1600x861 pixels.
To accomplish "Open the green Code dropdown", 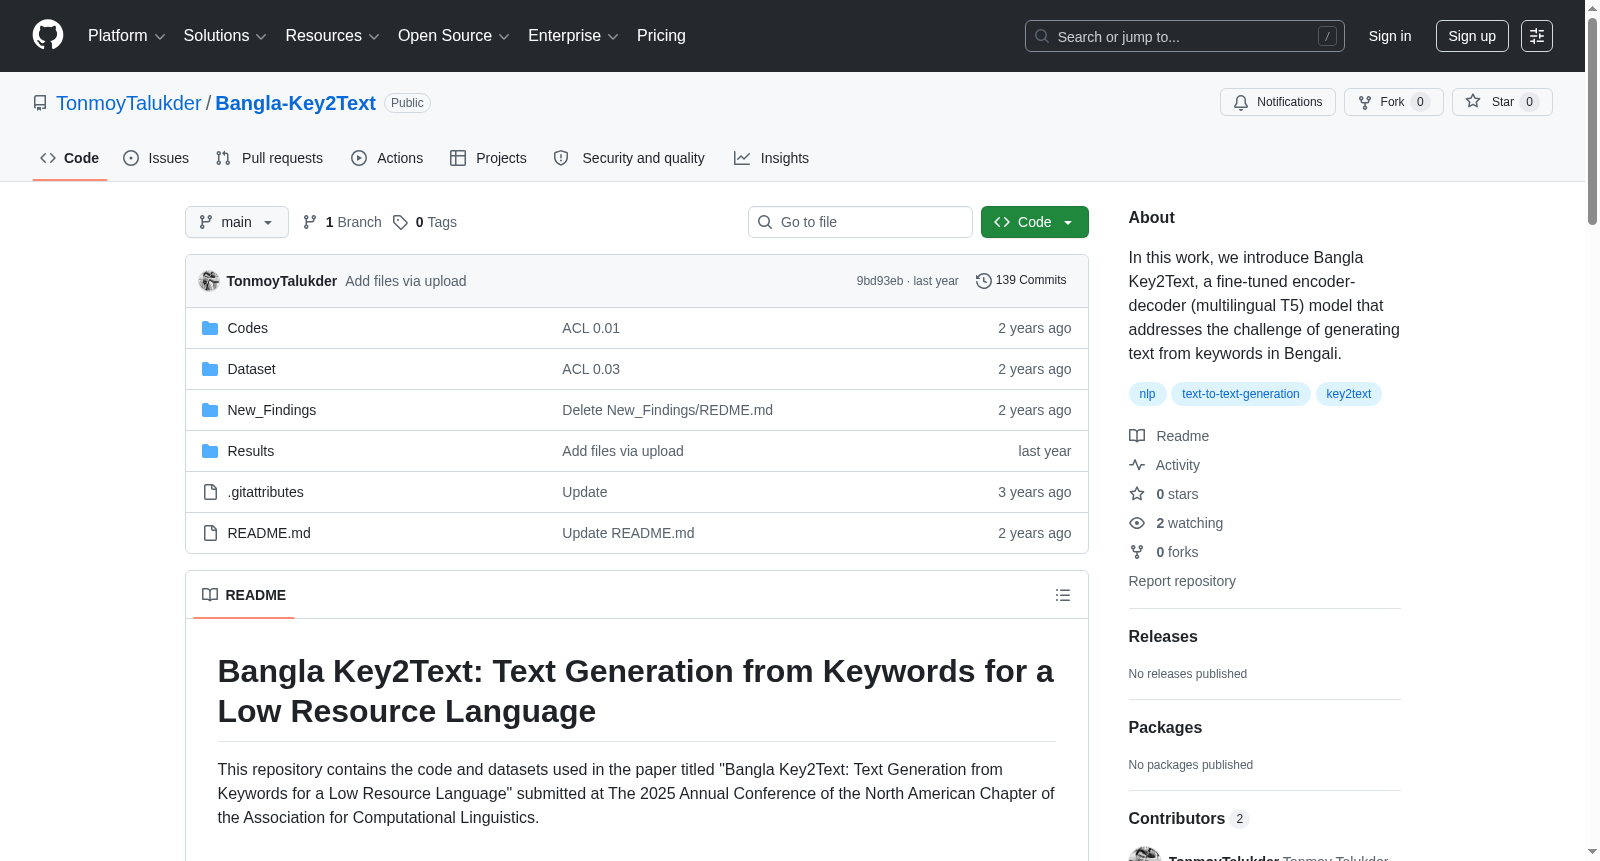I will click(x=1034, y=222).
